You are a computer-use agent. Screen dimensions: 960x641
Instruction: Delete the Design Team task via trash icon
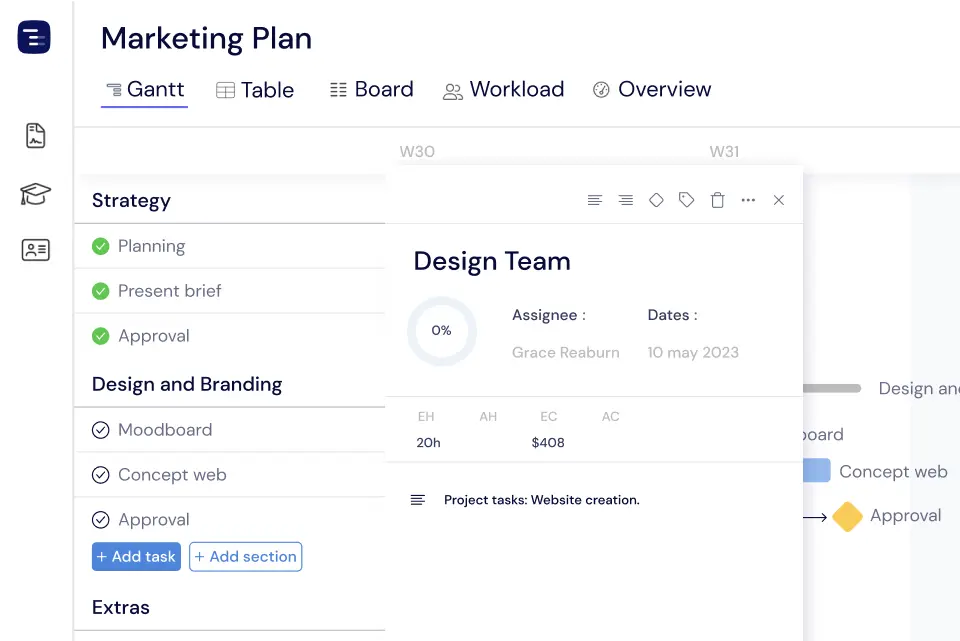click(x=717, y=200)
